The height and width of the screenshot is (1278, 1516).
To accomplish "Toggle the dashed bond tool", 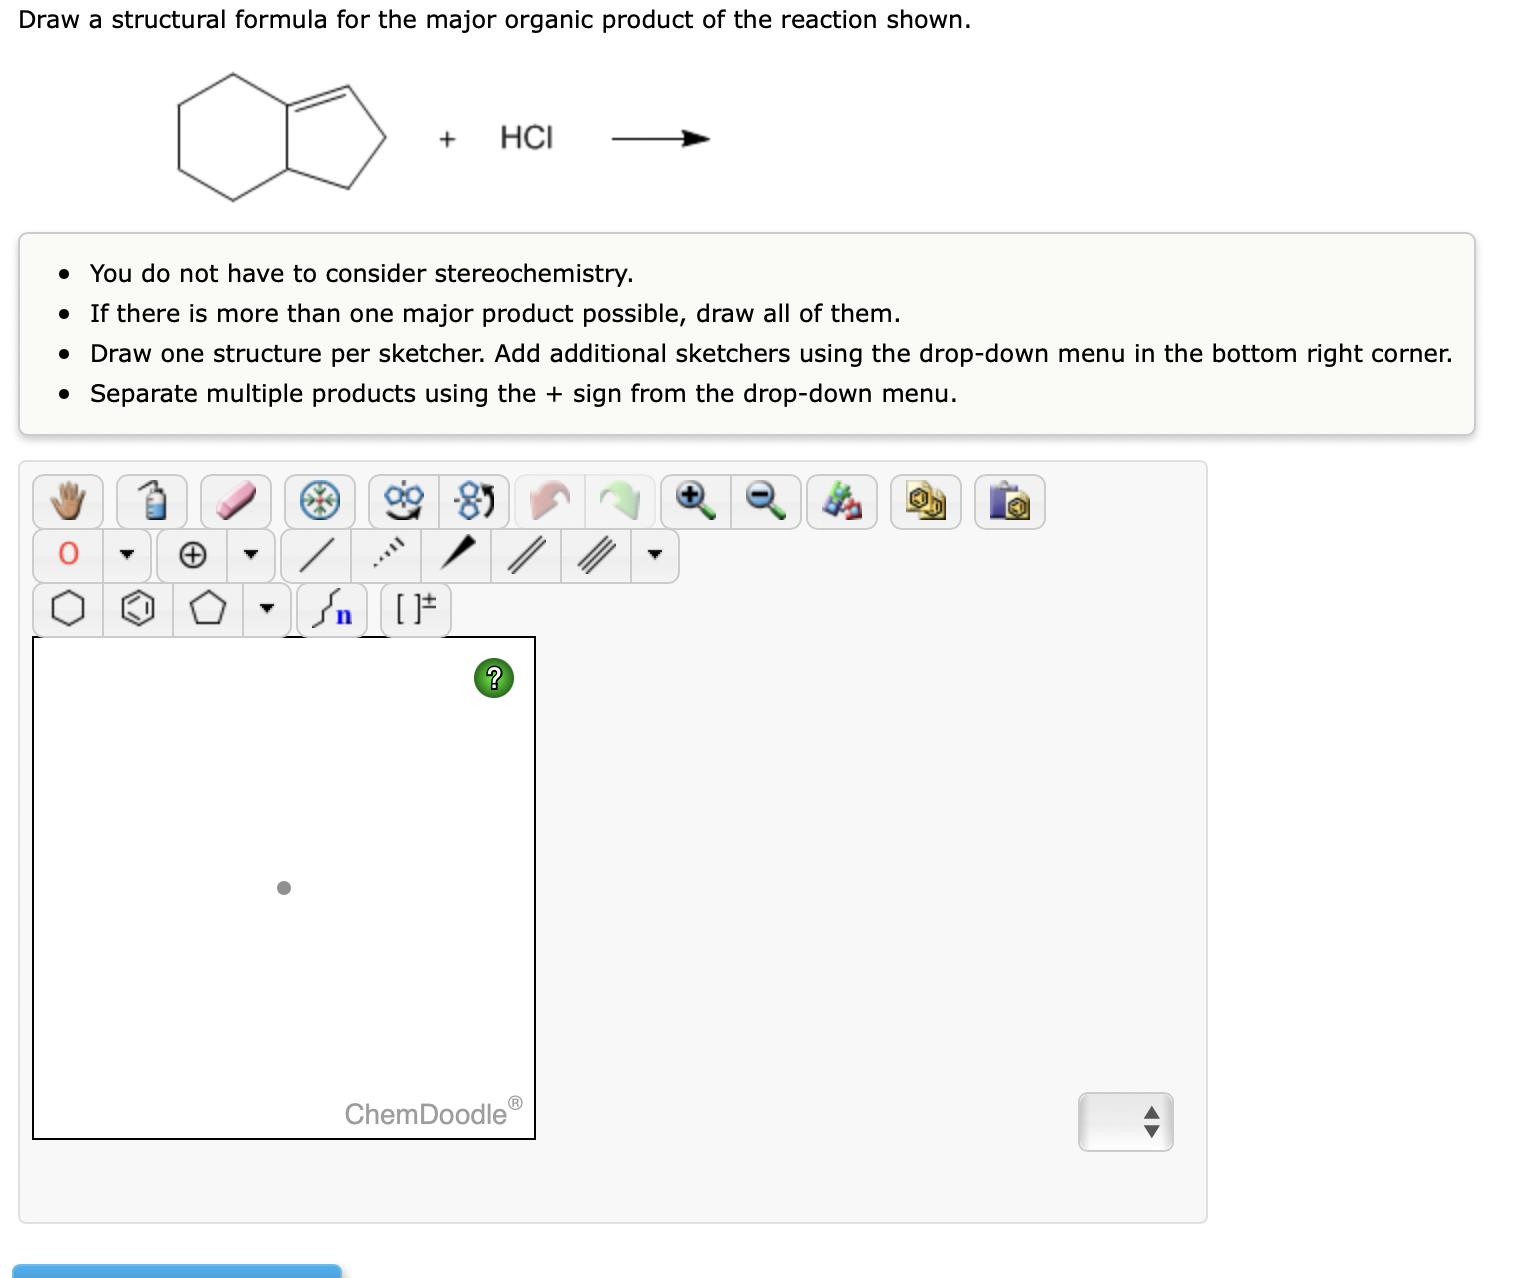I will tap(385, 556).
